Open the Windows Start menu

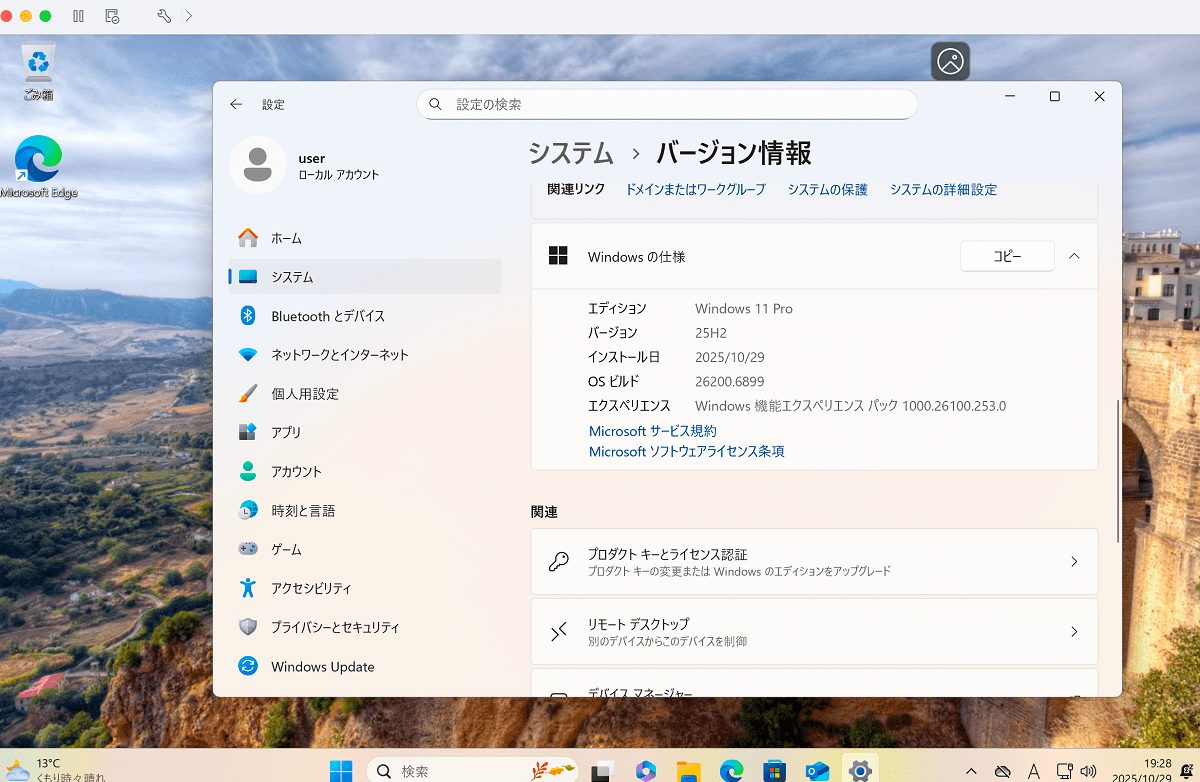pyautogui.click(x=341, y=771)
